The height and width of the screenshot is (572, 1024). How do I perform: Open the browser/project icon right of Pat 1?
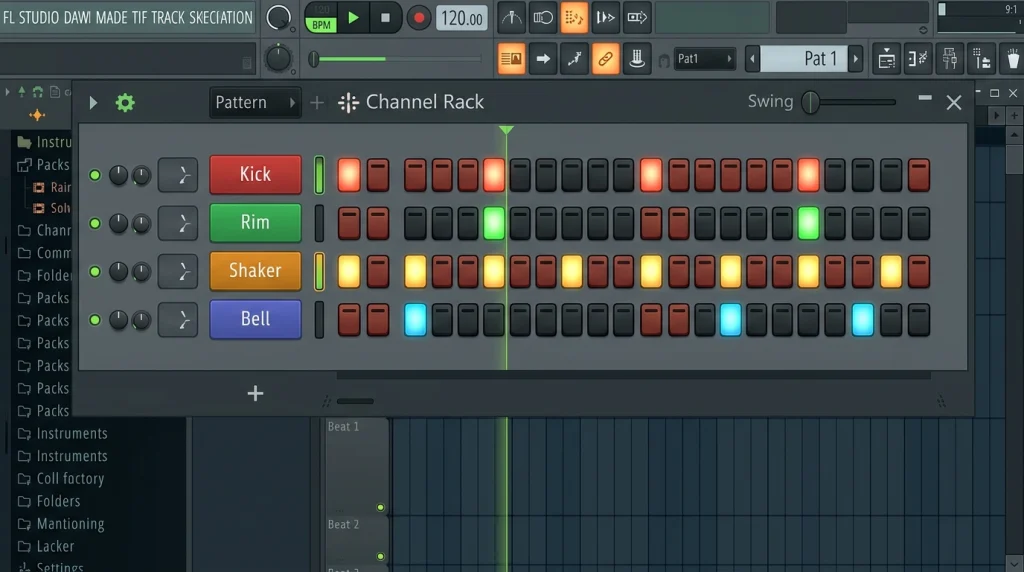tap(886, 59)
